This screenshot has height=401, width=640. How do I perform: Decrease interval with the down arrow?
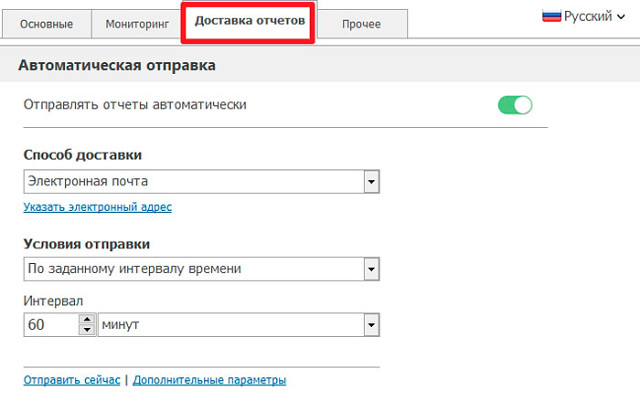coord(86,331)
